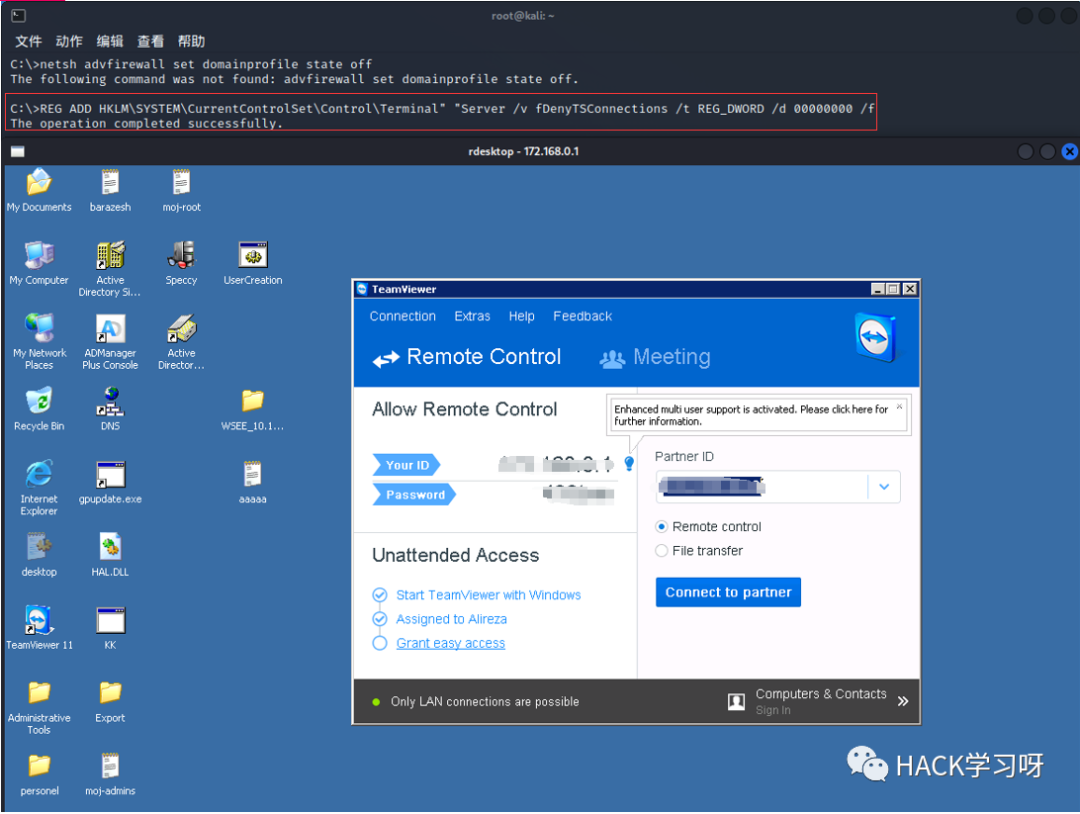
Task: Click TeamViewer logo in header
Action: click(875, 337)
